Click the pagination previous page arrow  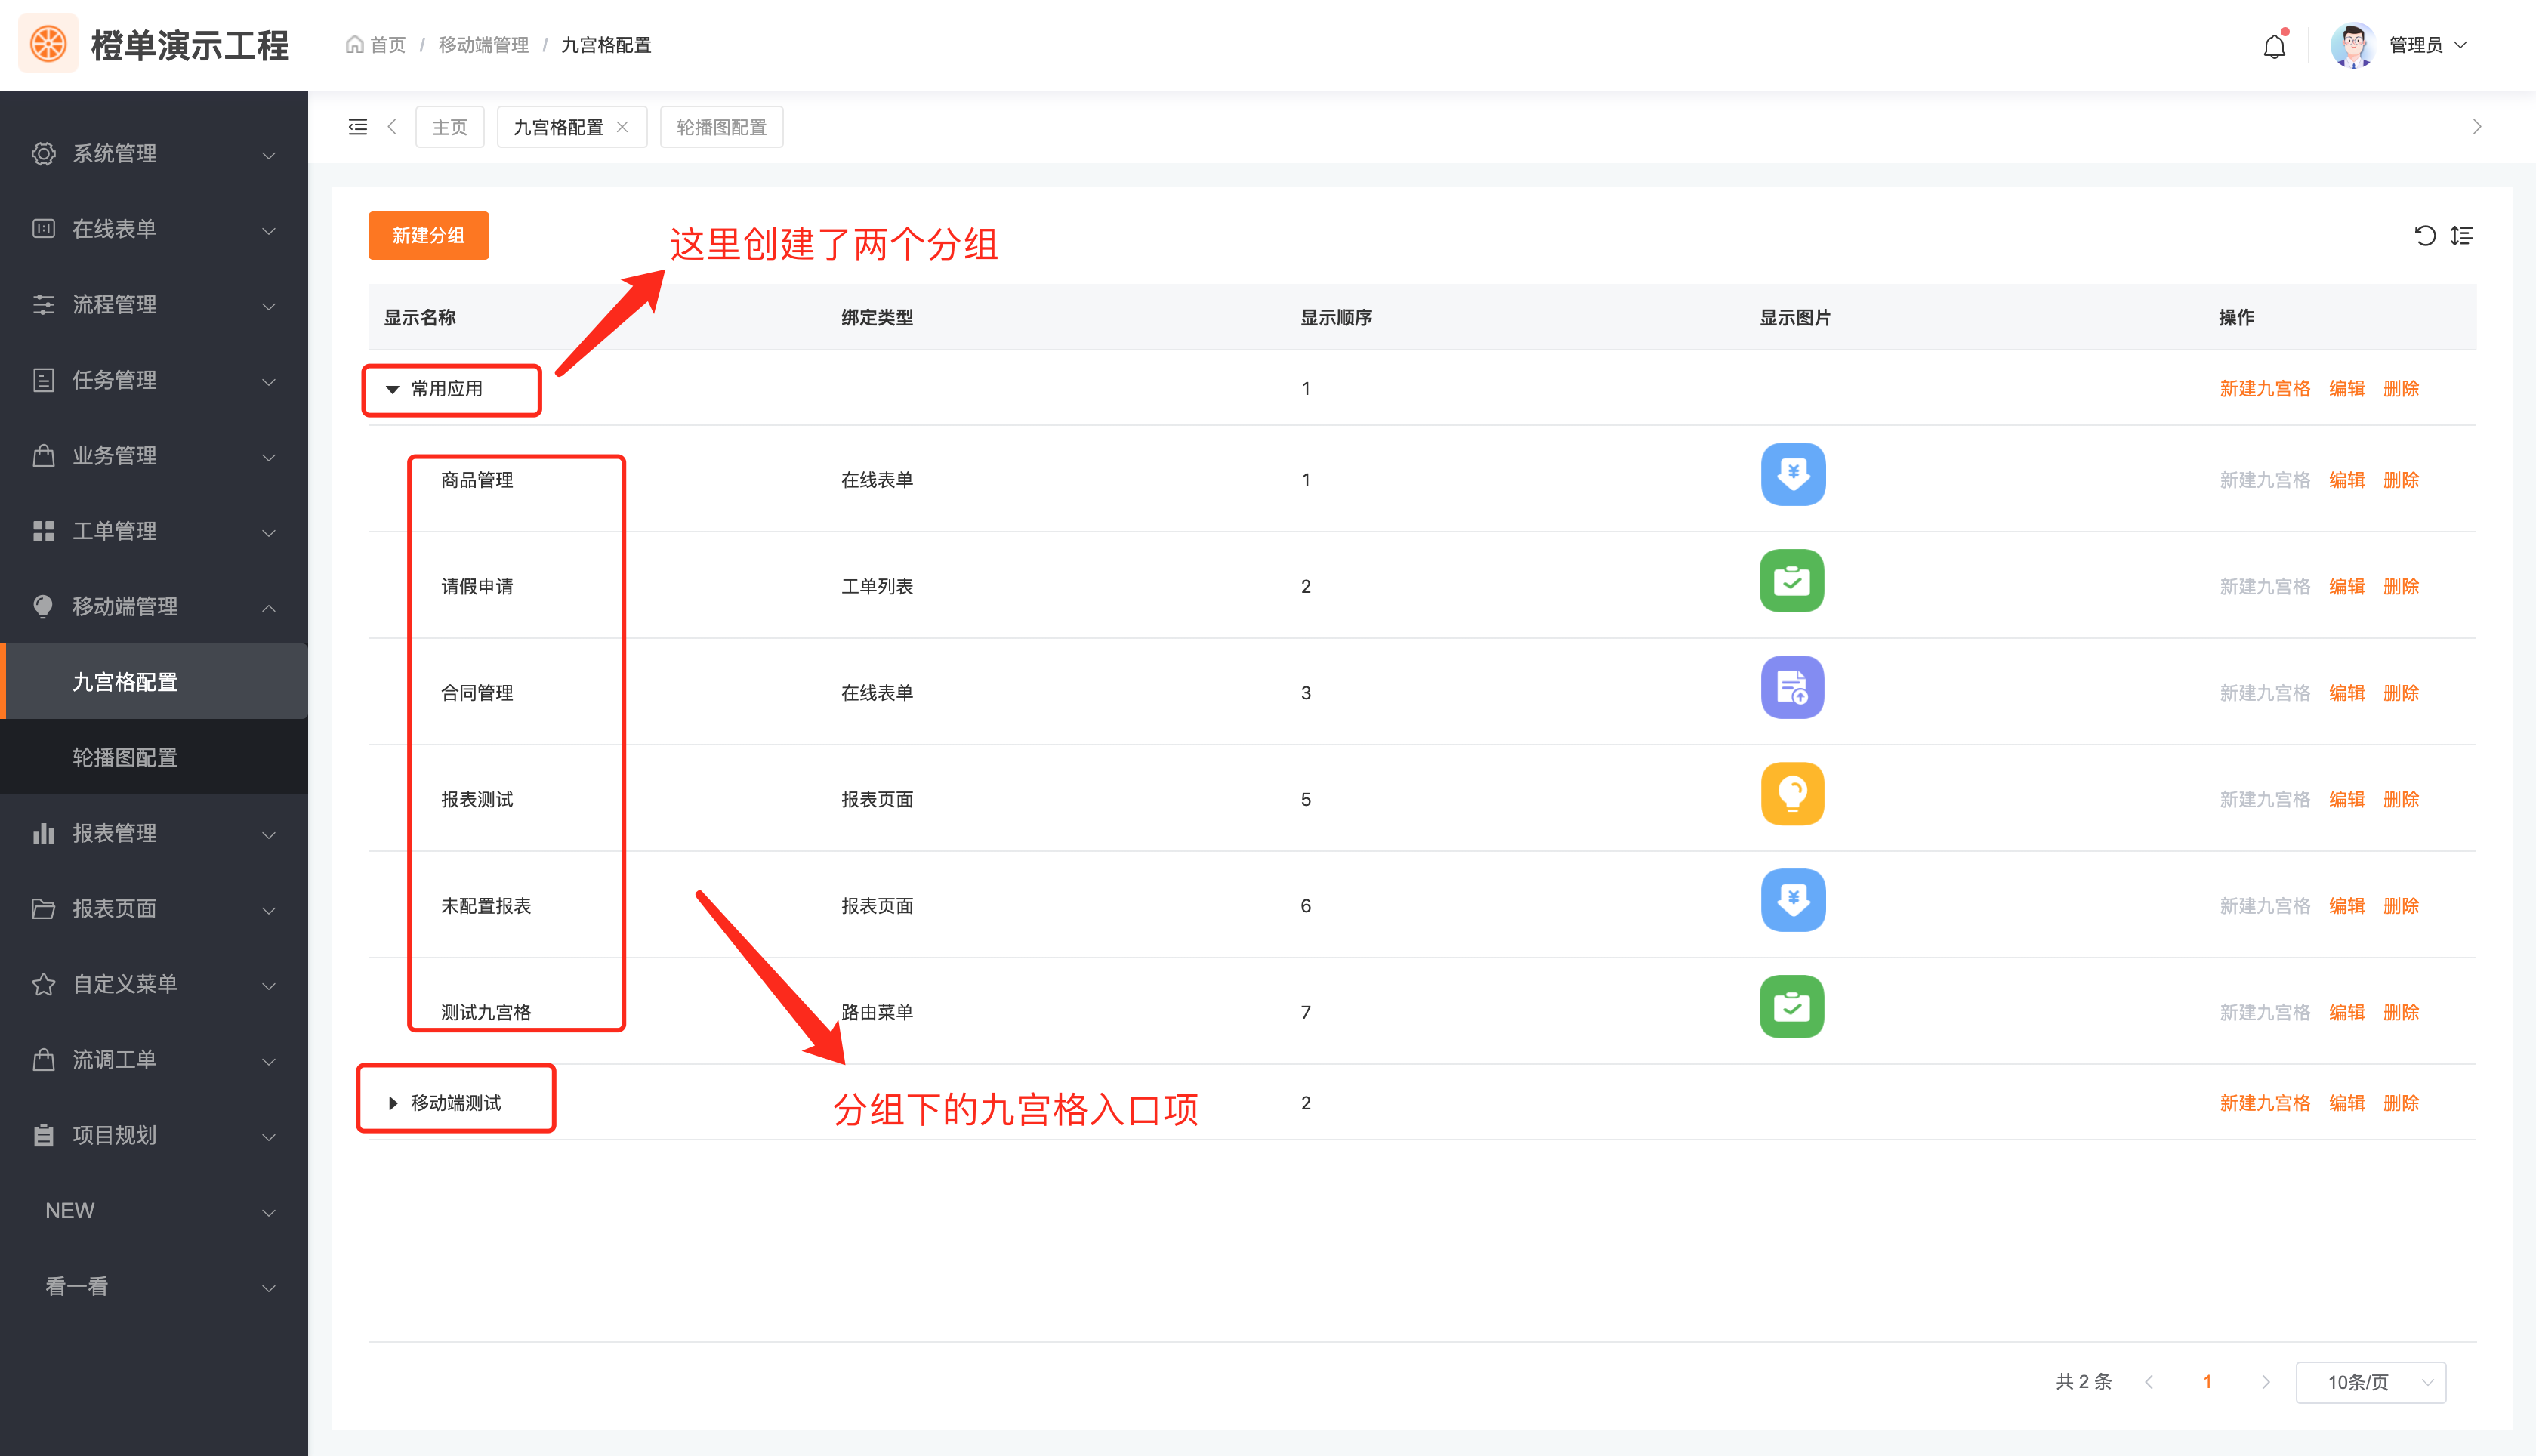click(x=2149, y=1382)
